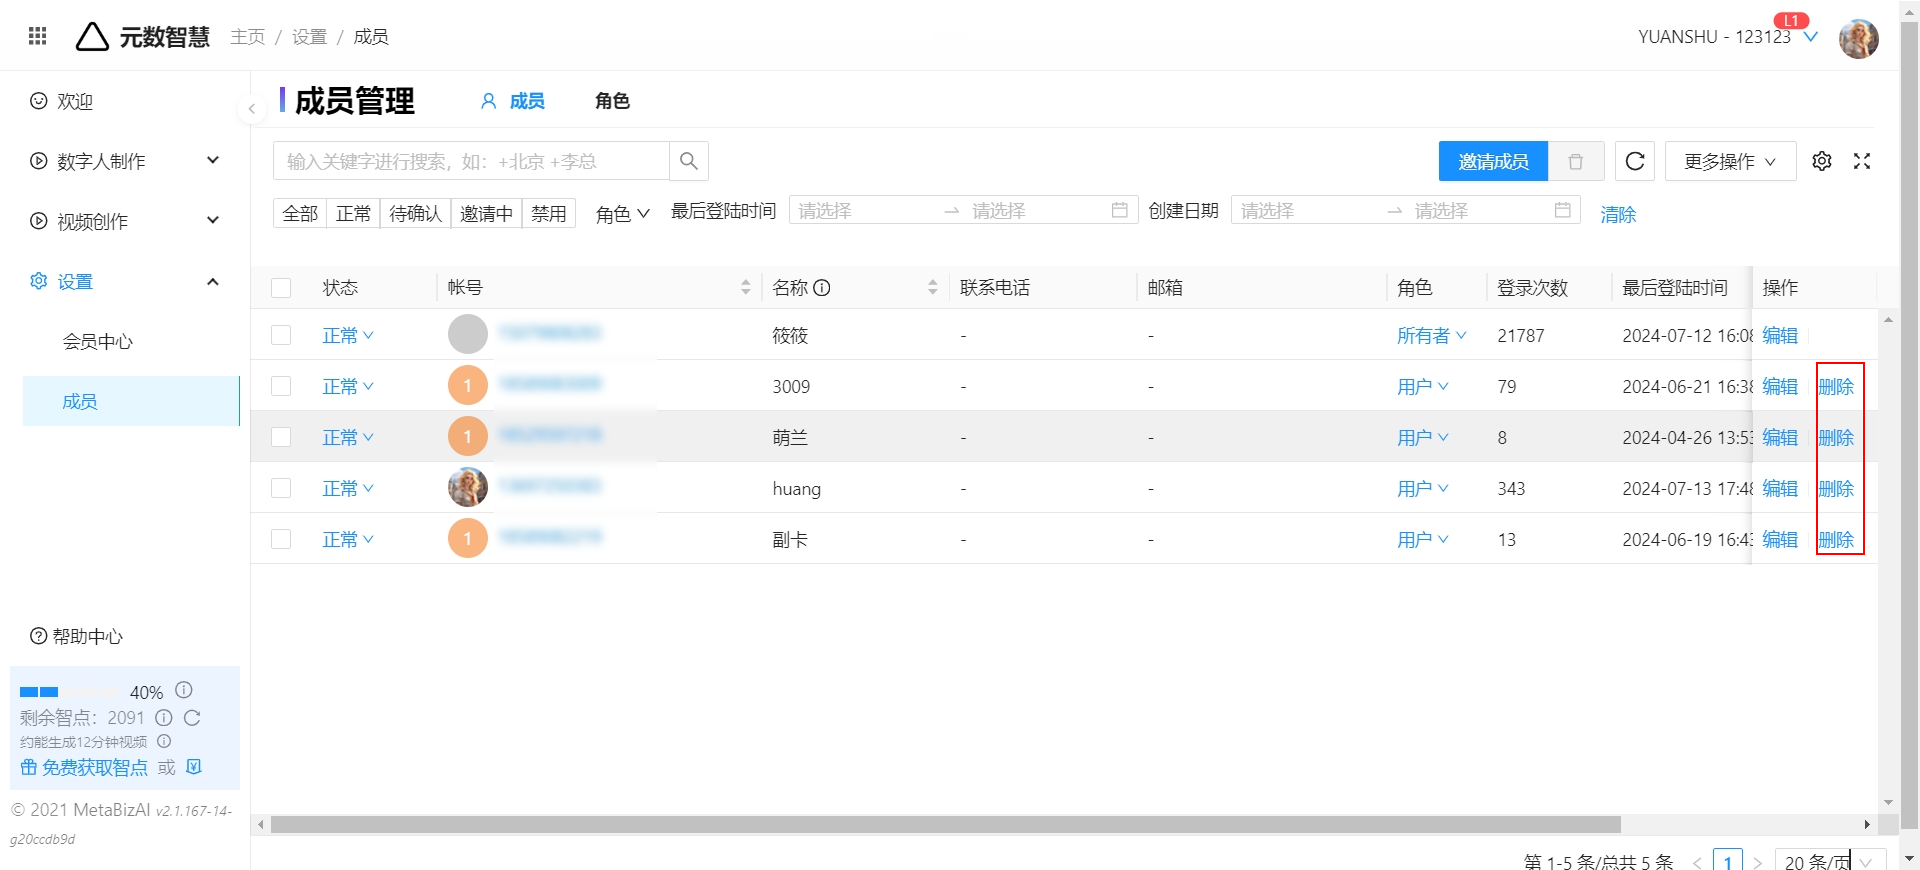Screen dimensions: 1920x870
Task: Sort by 帐号 column arrows
Action: point(746,288)
